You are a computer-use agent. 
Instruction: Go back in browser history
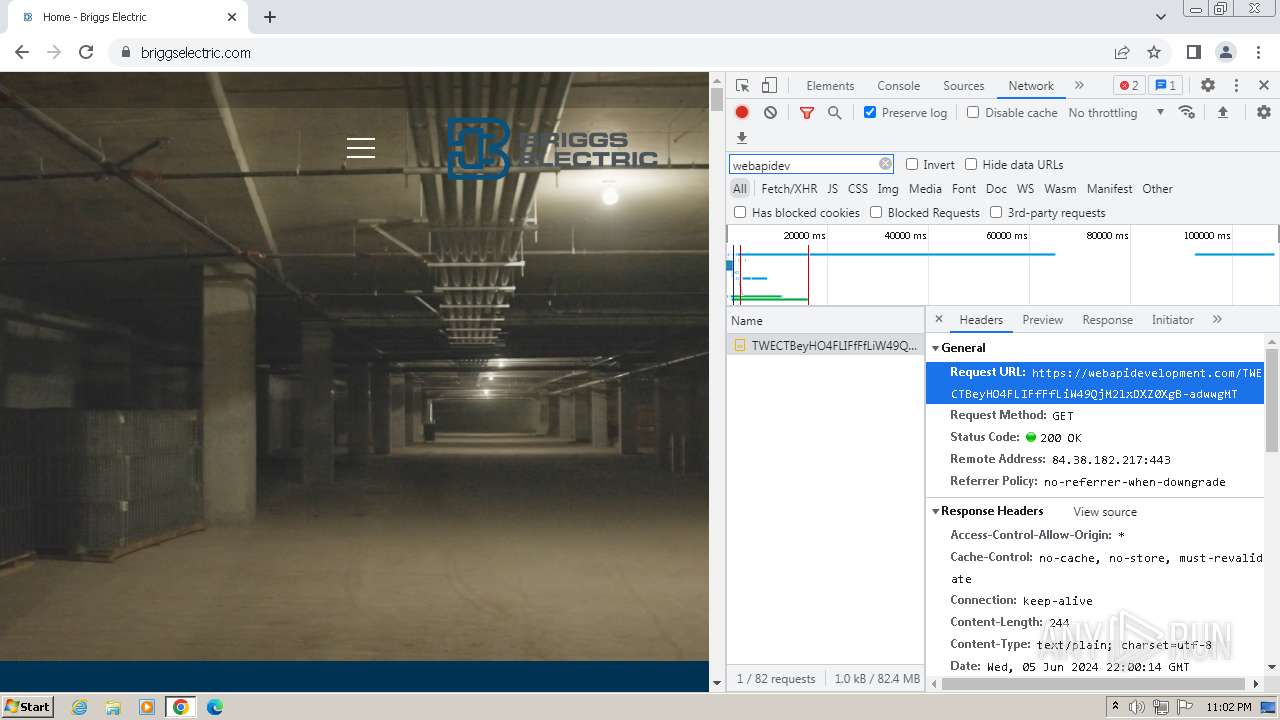(22, 52)
